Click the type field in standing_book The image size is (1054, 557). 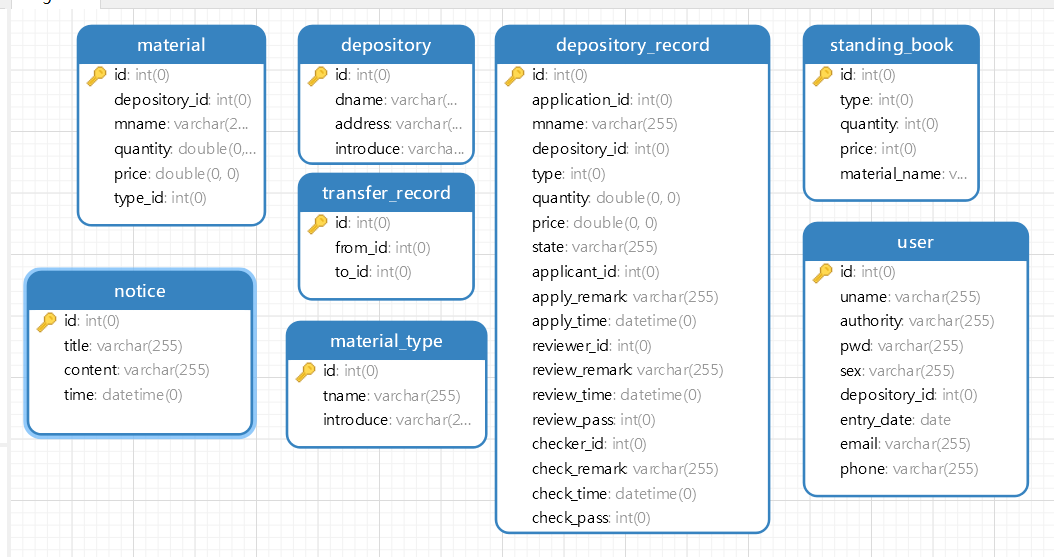(x=877, y=100)
